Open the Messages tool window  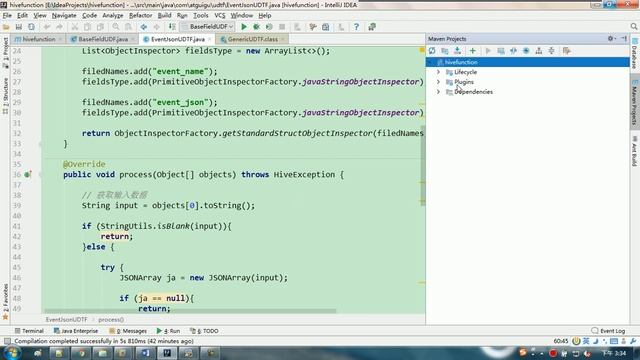(128, 331)
